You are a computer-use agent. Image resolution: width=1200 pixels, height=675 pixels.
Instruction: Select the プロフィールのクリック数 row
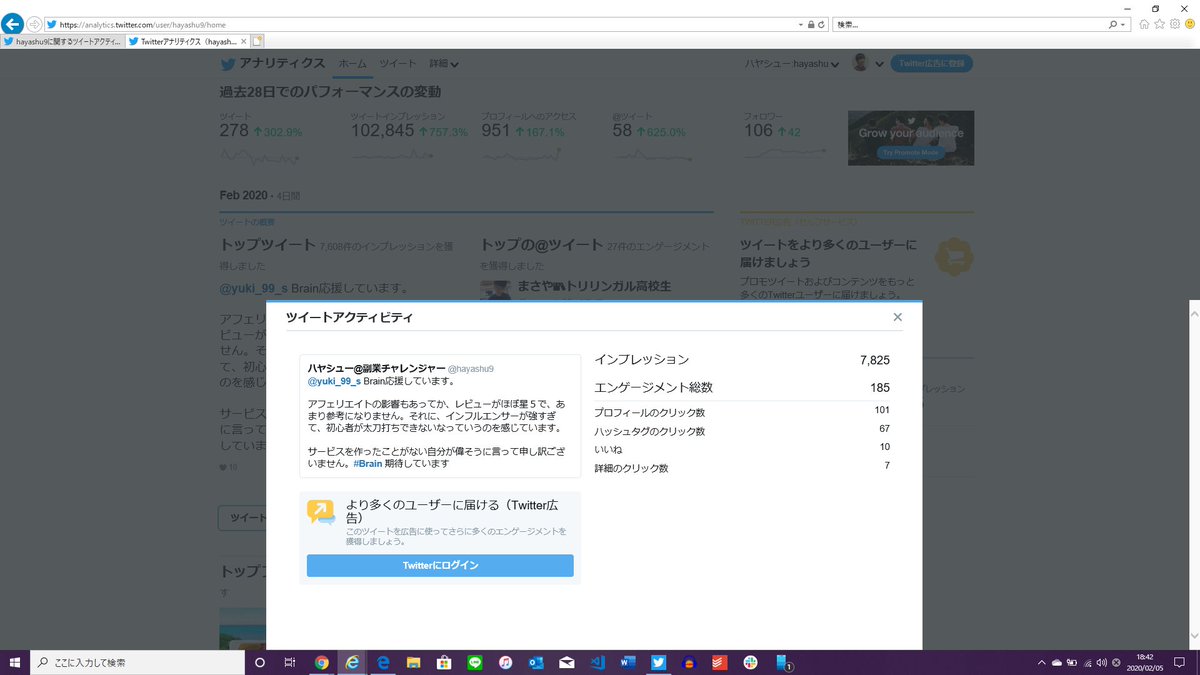click(x=742, y=411)
